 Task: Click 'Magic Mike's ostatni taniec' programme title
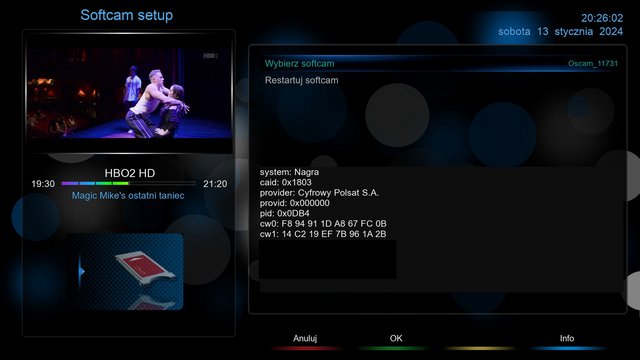coord(128,196)
